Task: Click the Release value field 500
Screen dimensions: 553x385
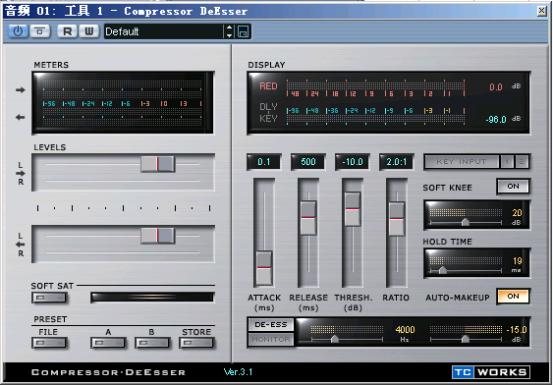Action: click(x=308, y=162)
